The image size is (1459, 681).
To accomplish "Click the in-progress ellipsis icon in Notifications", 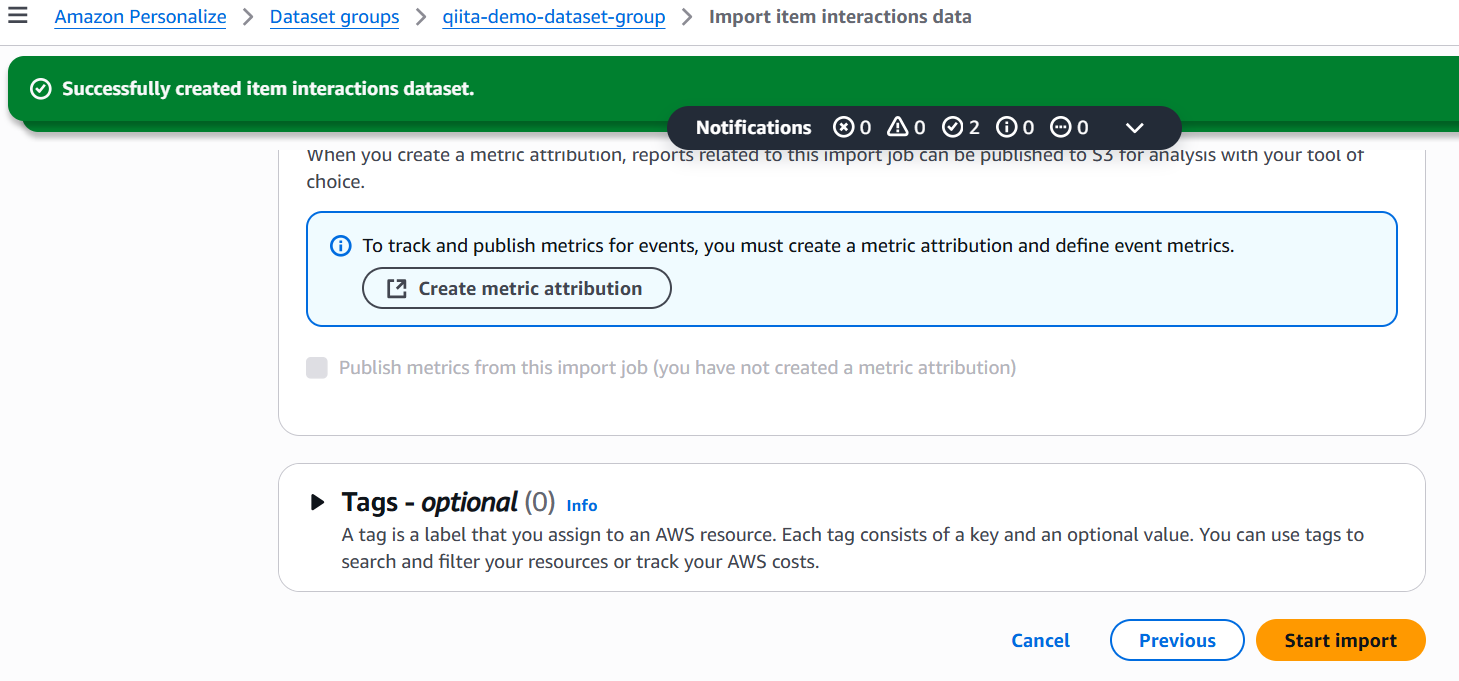I will [1061, 127].
